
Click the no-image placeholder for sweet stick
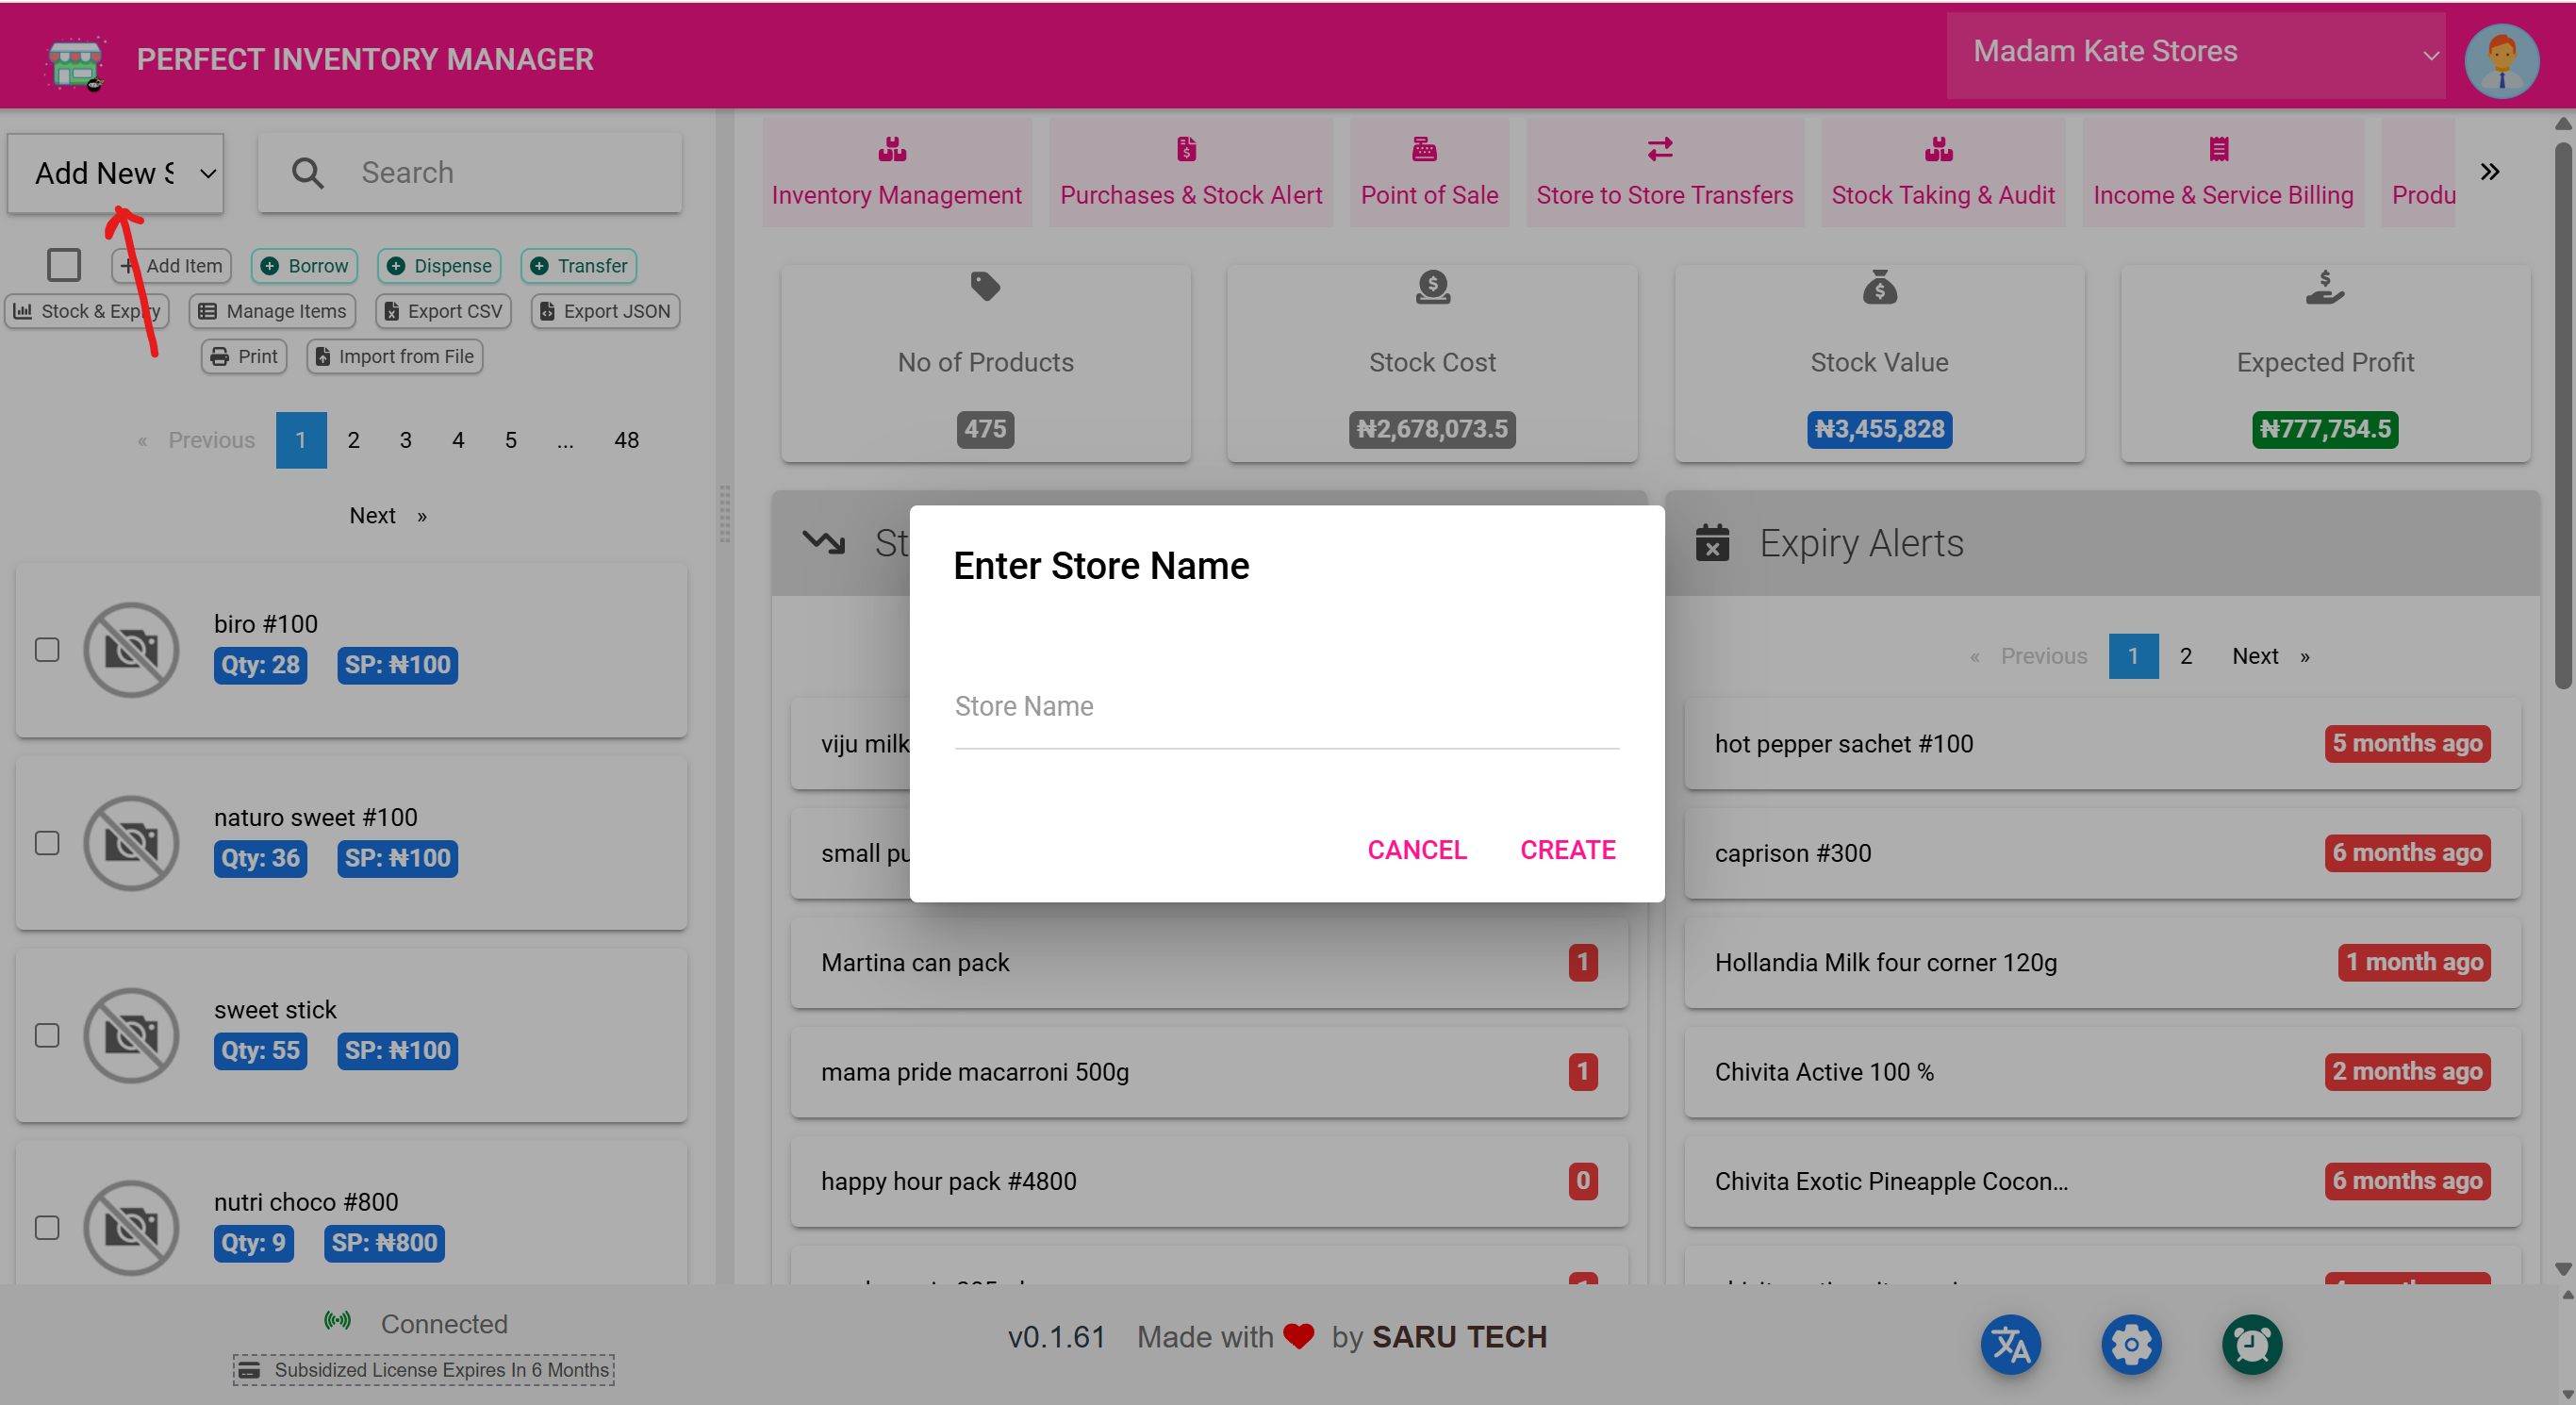[131, 1035]
